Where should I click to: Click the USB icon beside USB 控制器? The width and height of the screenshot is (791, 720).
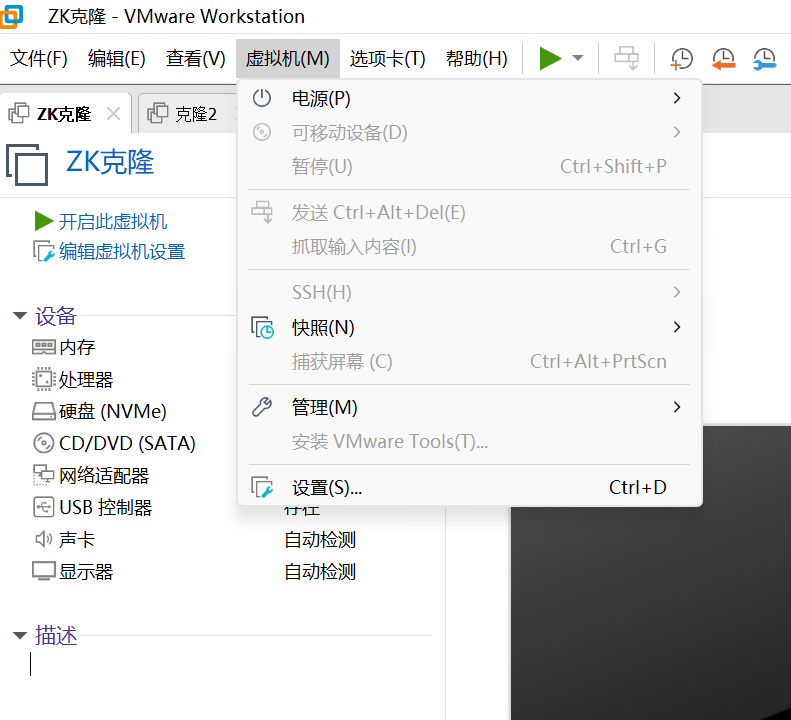(x=44, y=507)
